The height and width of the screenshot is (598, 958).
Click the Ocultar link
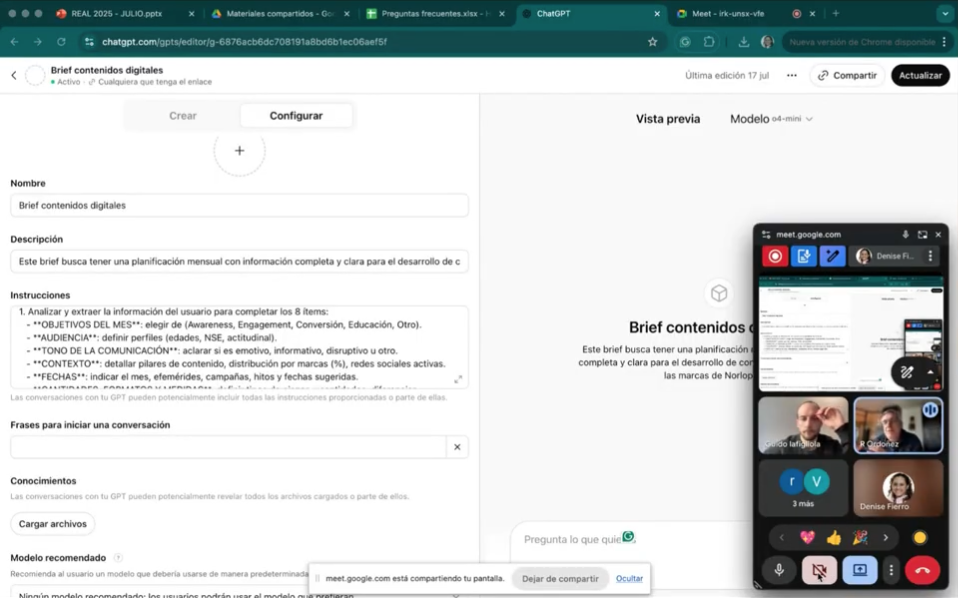(629, 578)
